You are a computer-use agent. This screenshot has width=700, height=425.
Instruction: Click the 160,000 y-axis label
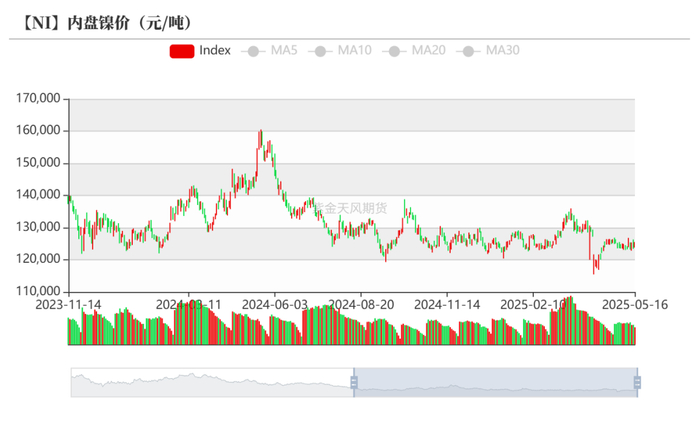[x=38, y=130]
